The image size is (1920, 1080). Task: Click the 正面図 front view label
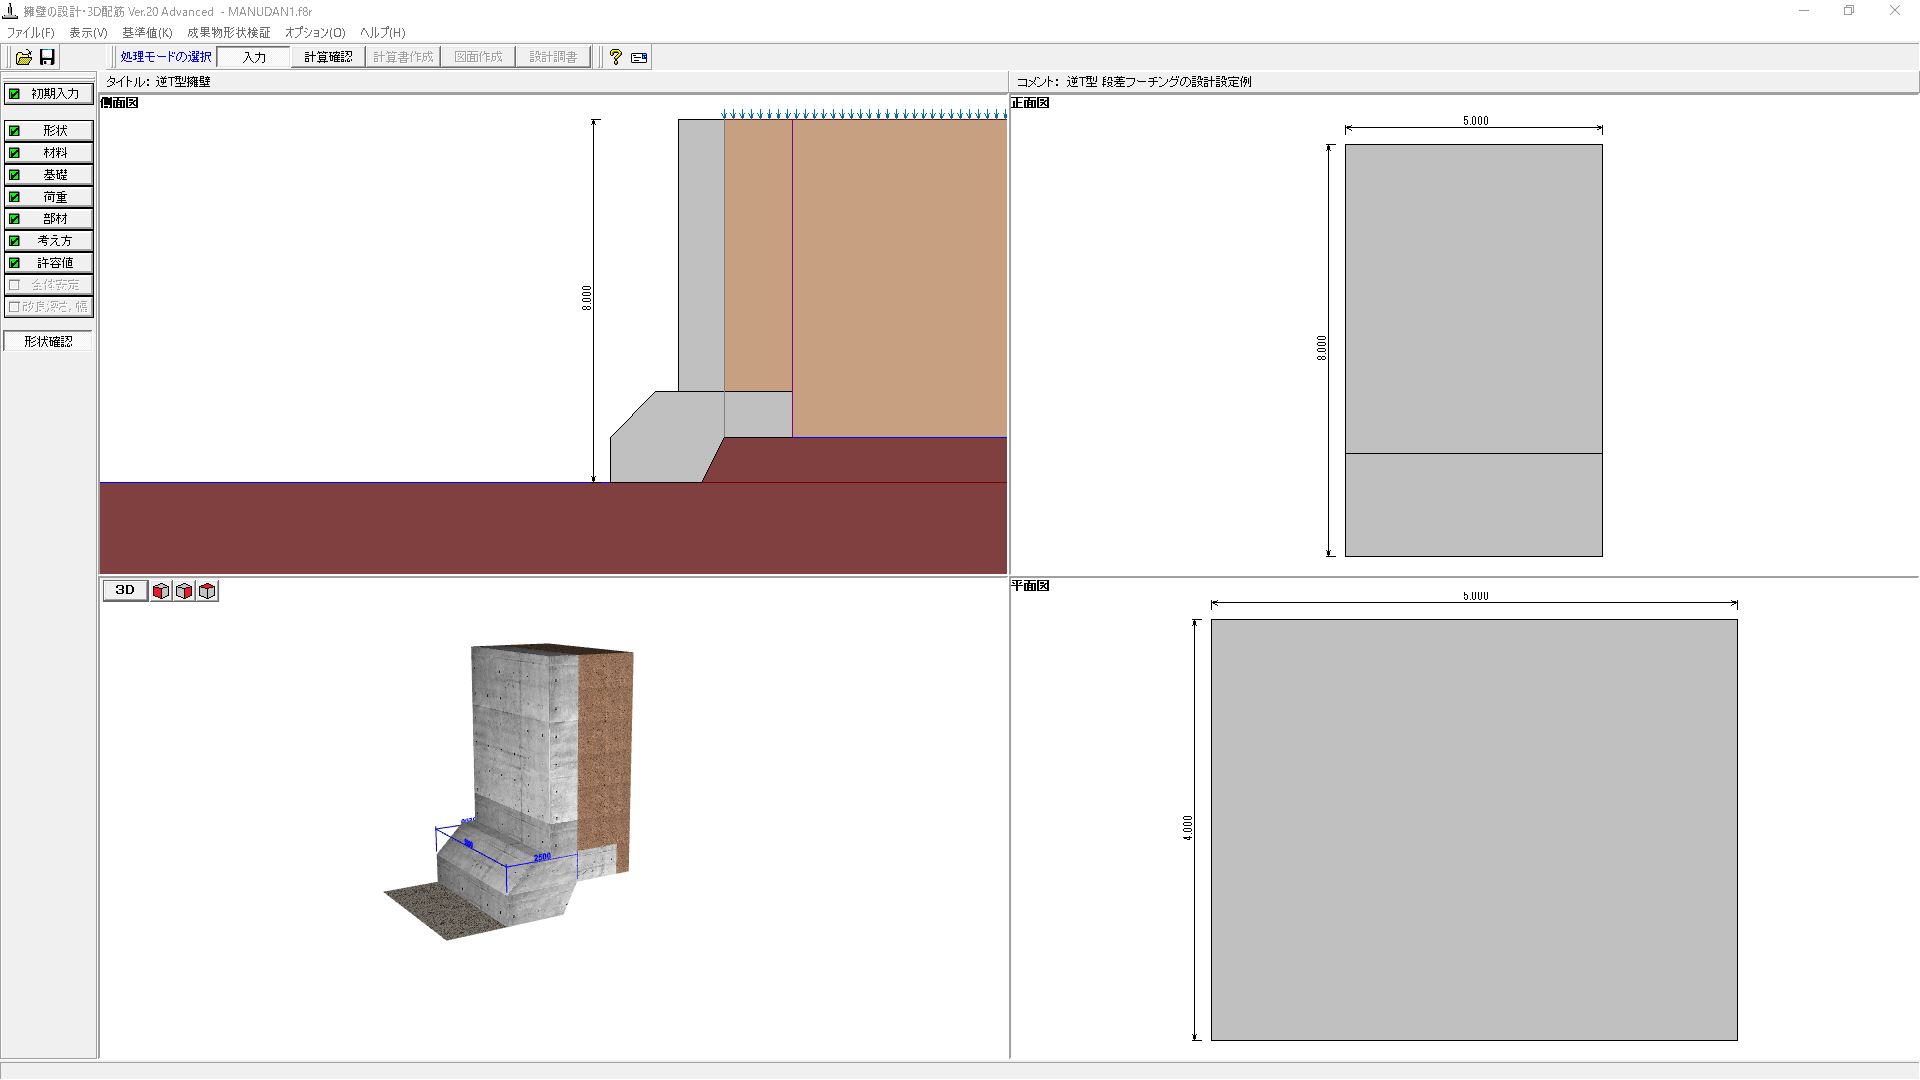click(x=1030, y=103)
